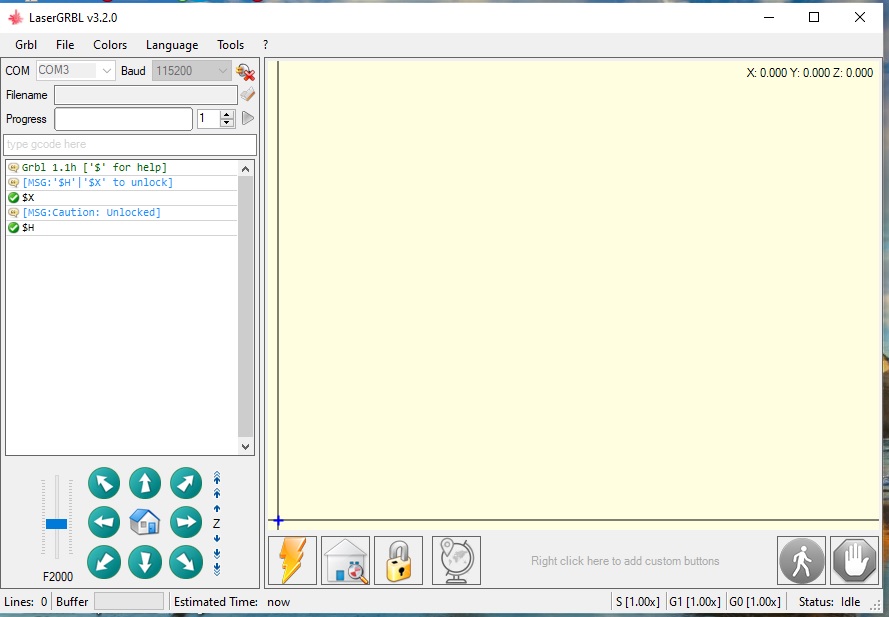
Task: Click the F2000 speed label
Action: click(58, 577)
